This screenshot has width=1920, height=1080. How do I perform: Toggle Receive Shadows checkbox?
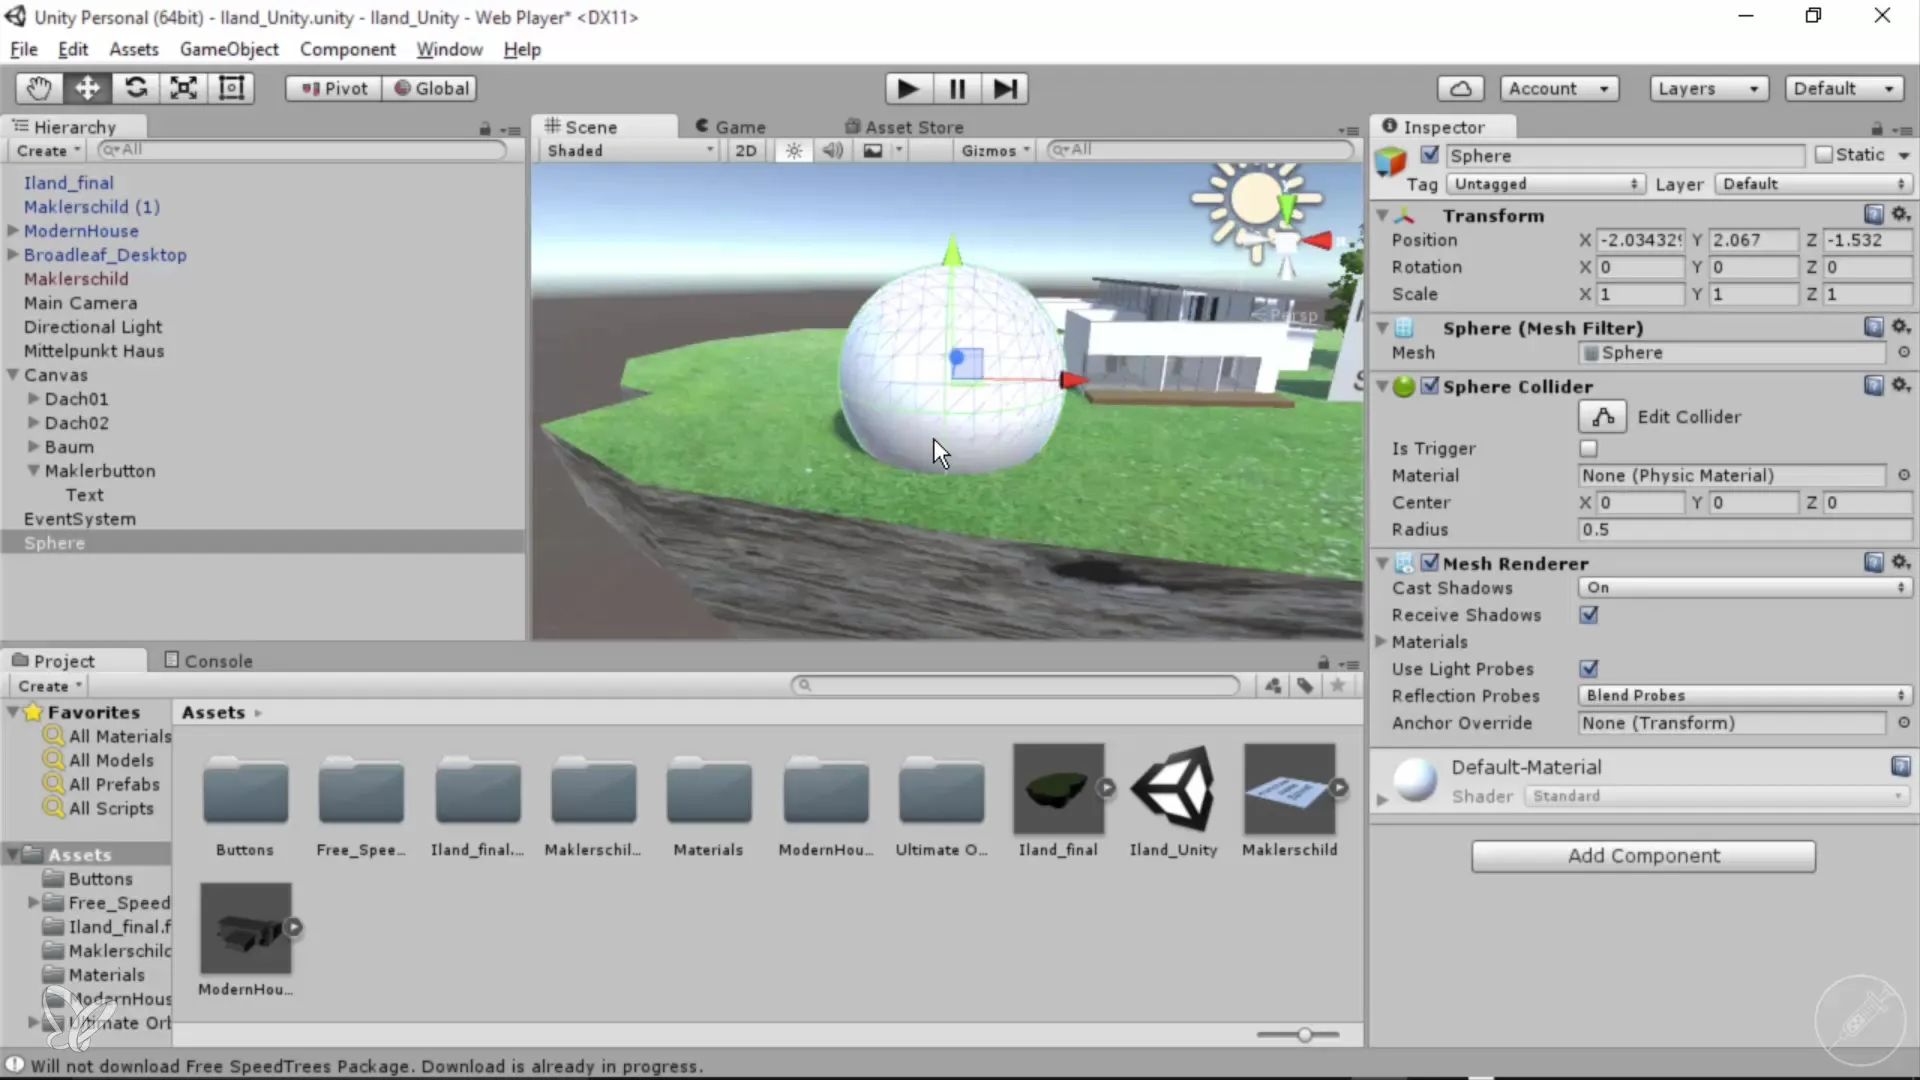click(x=1588, y=614)
